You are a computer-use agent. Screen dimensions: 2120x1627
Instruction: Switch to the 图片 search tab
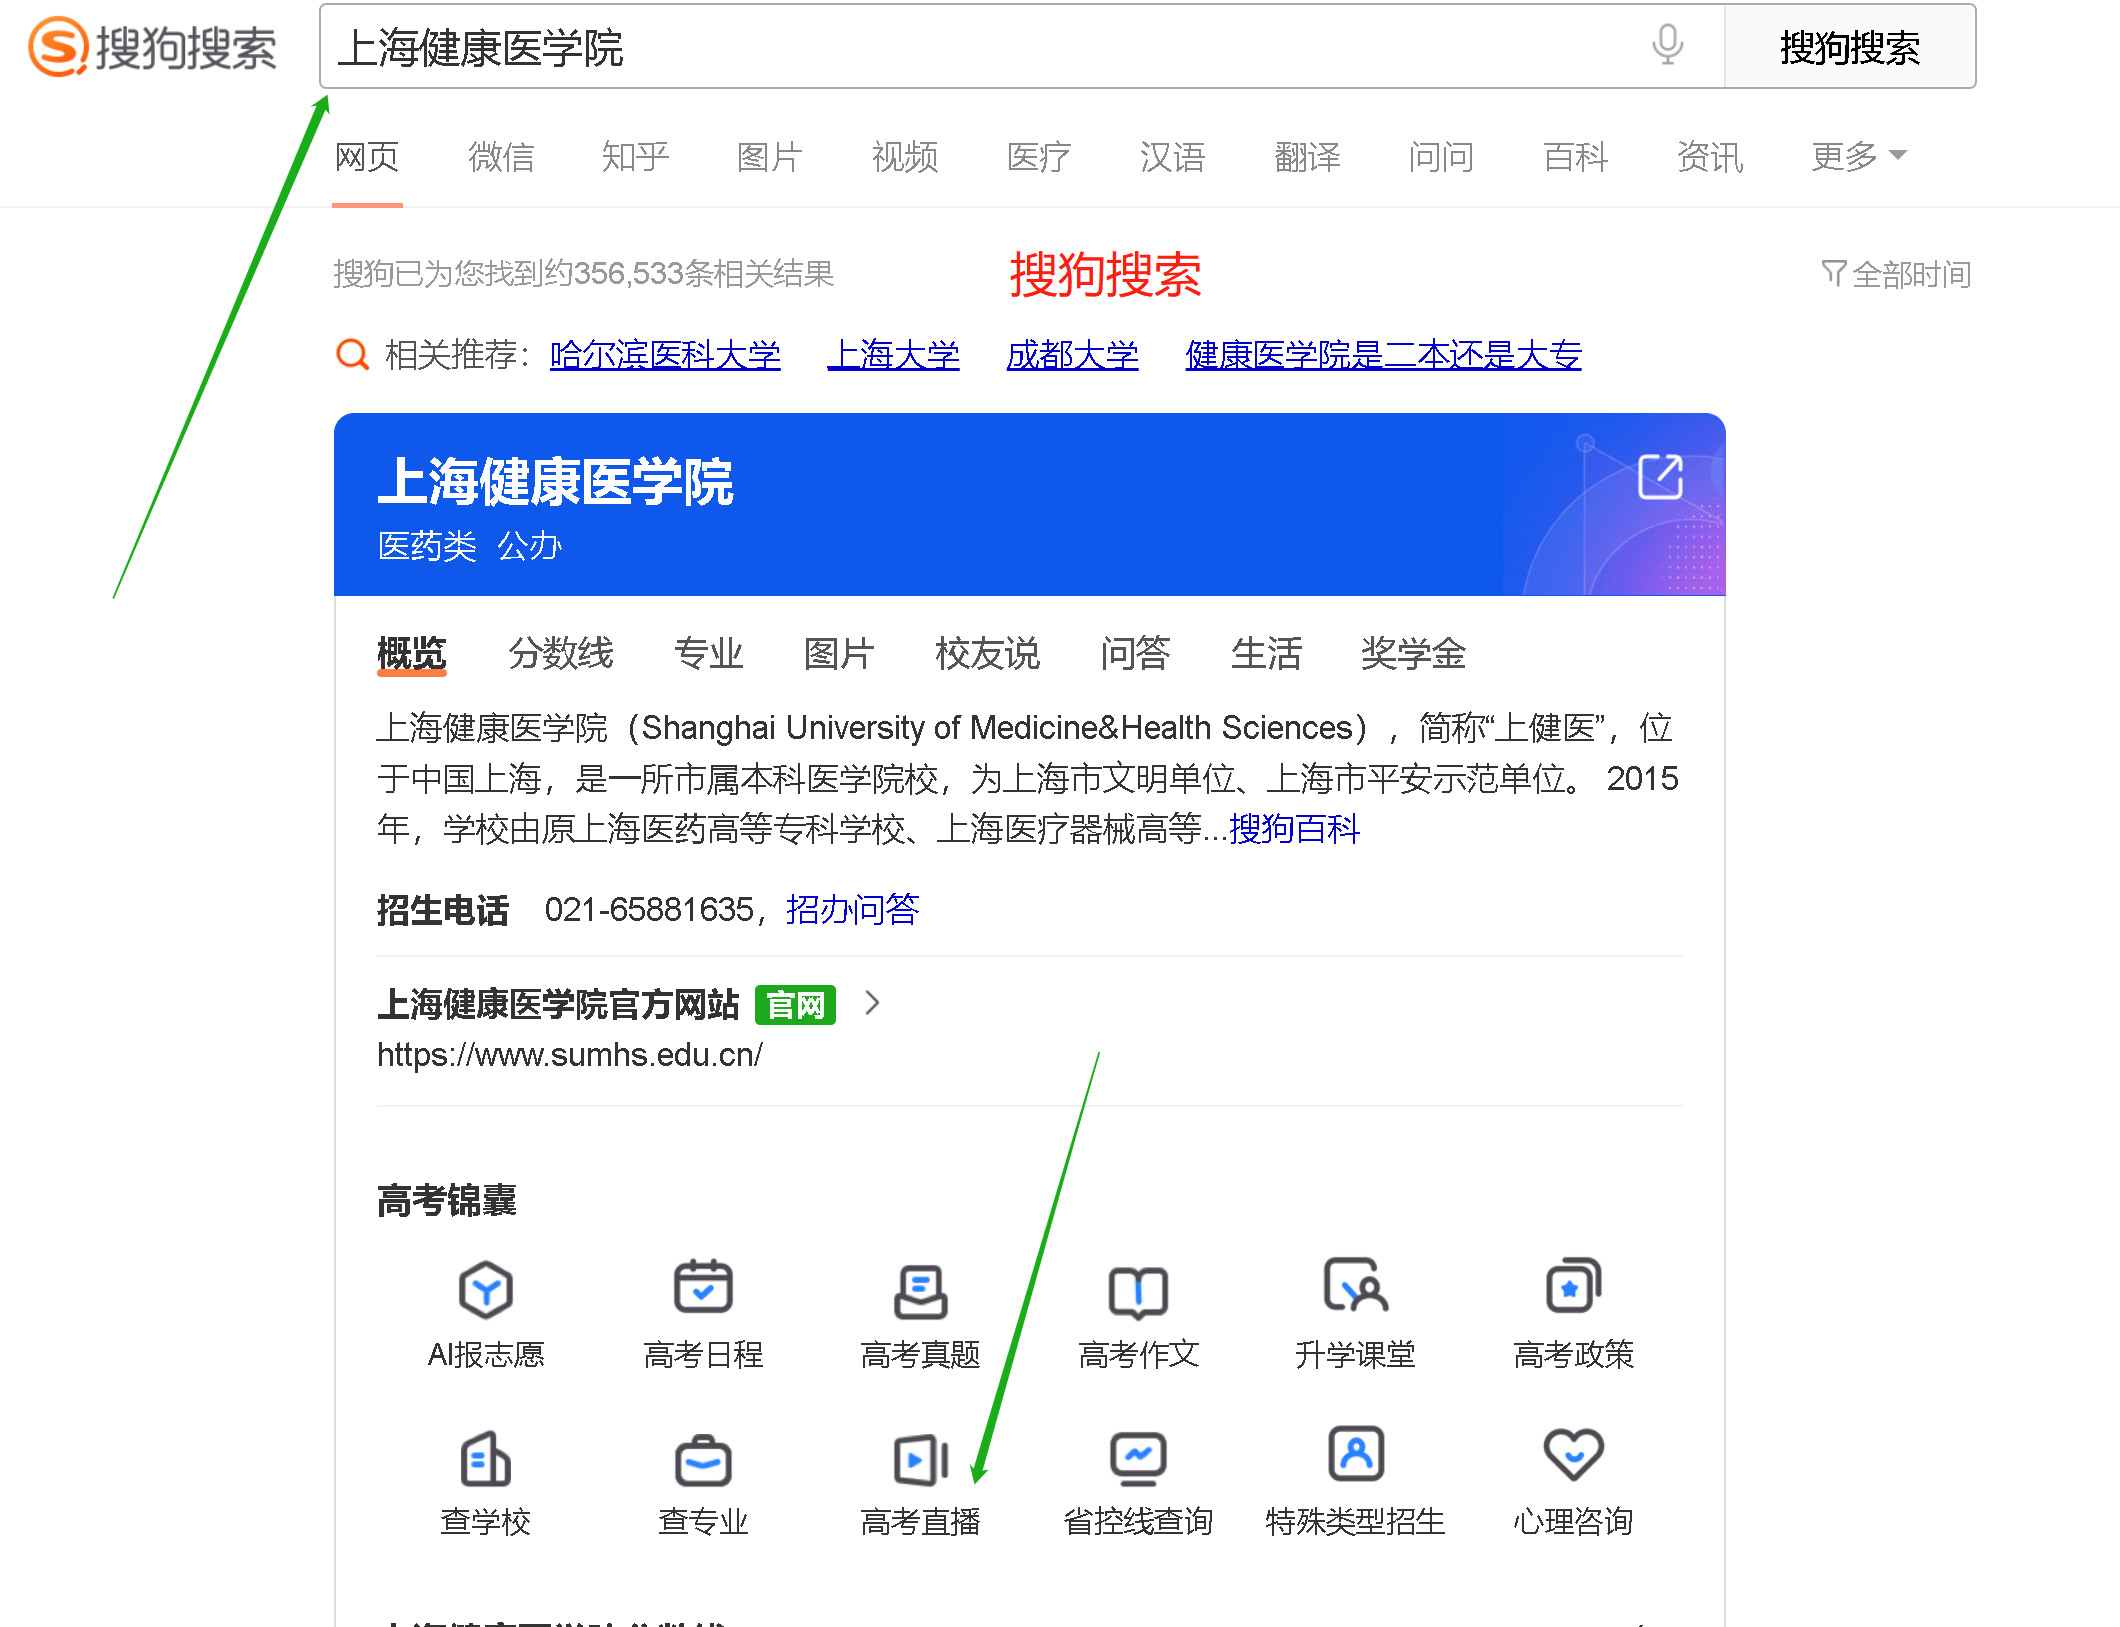[769, 157]
